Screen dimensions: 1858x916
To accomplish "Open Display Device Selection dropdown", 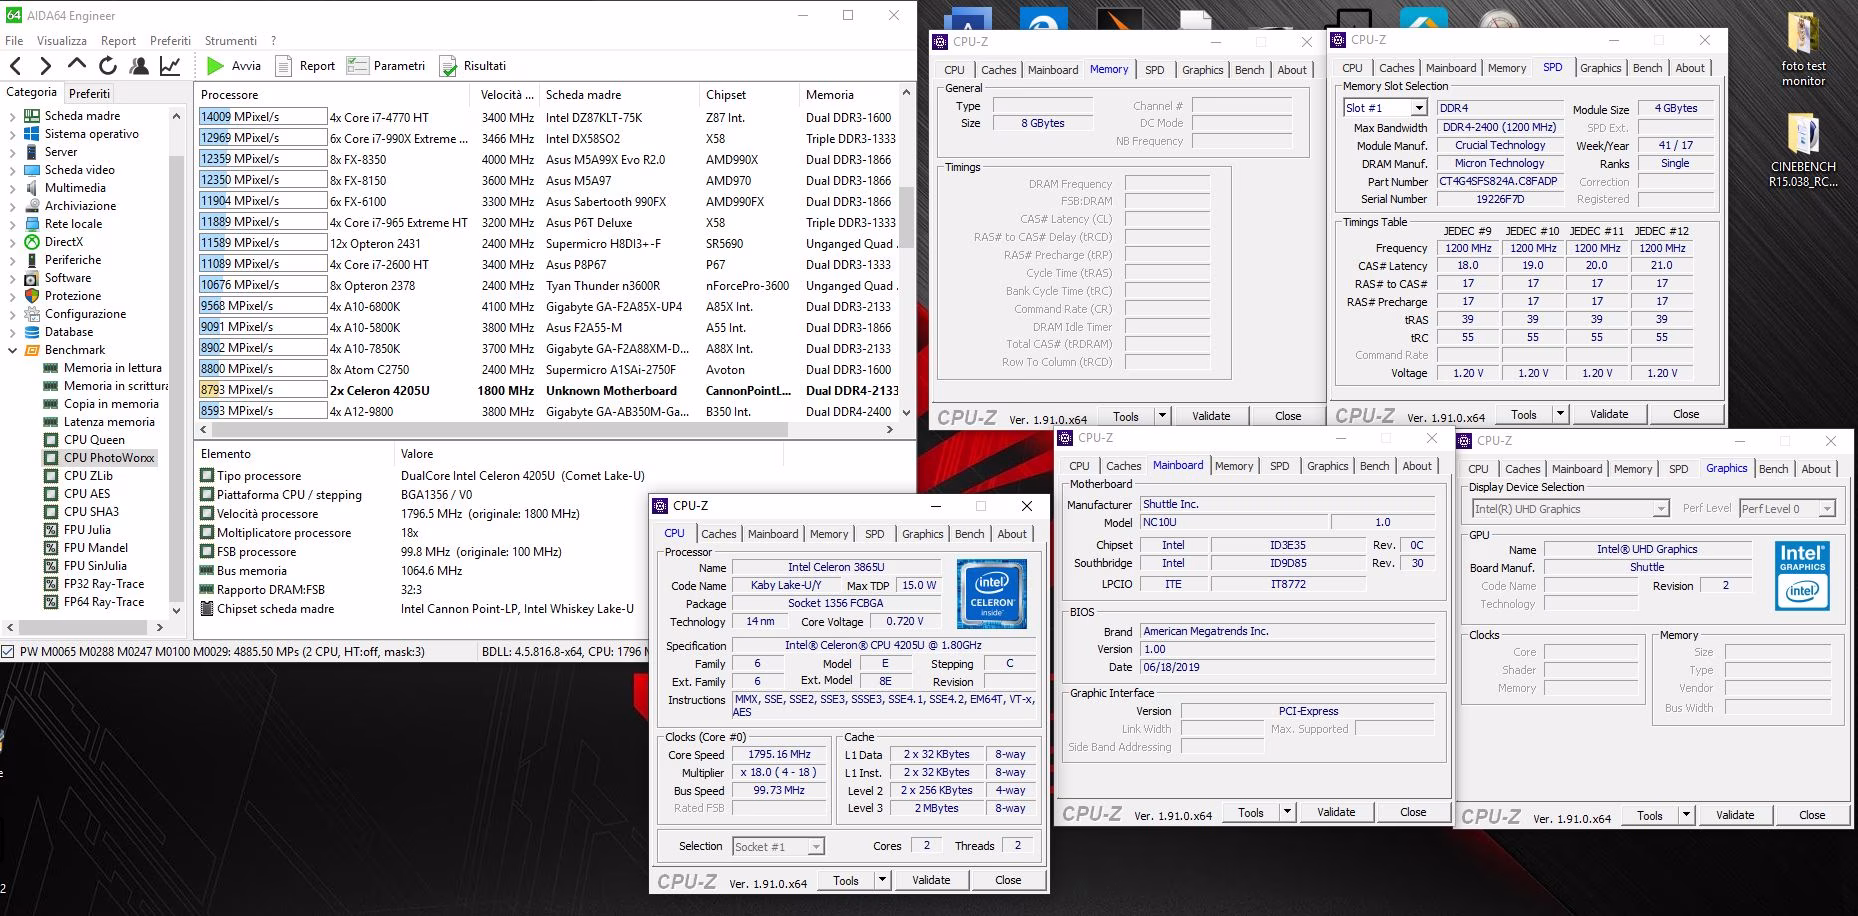I will point(1661,509).
